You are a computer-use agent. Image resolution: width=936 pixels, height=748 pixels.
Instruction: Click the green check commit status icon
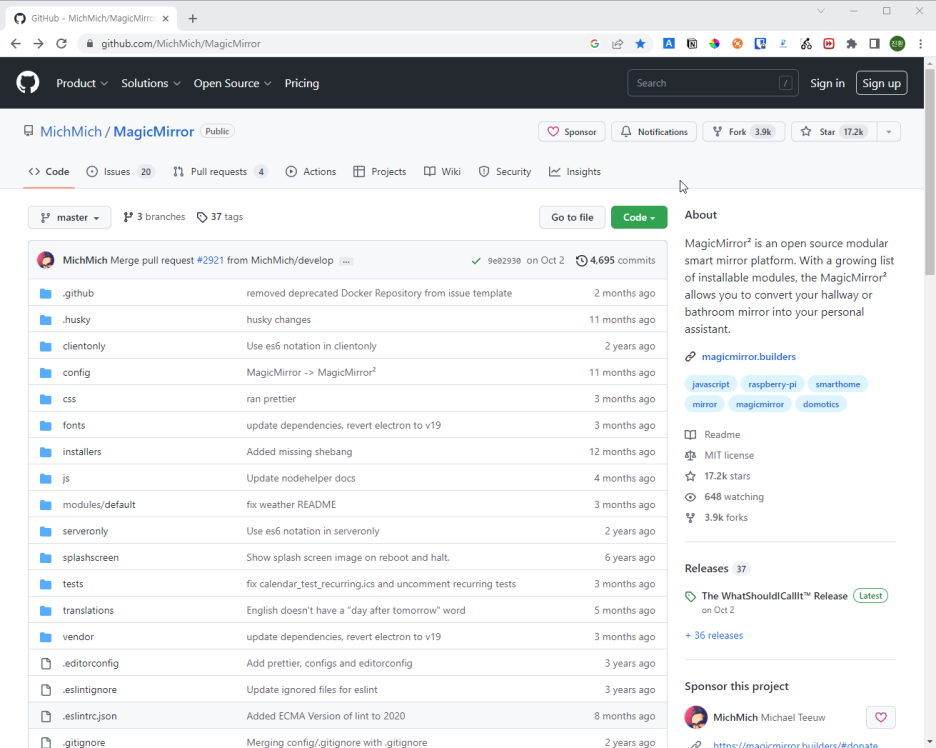click(476, 261)
